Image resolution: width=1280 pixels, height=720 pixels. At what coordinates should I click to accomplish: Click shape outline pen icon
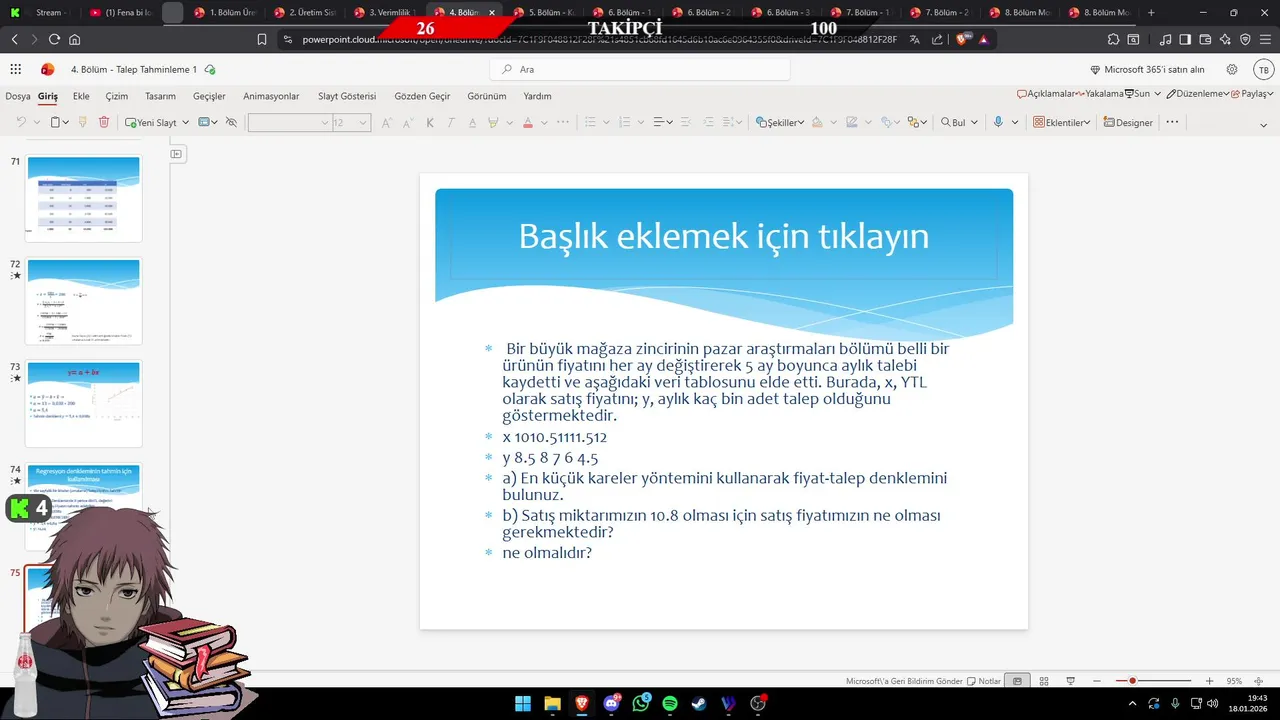pyautogui.click(x=851, y=122)
